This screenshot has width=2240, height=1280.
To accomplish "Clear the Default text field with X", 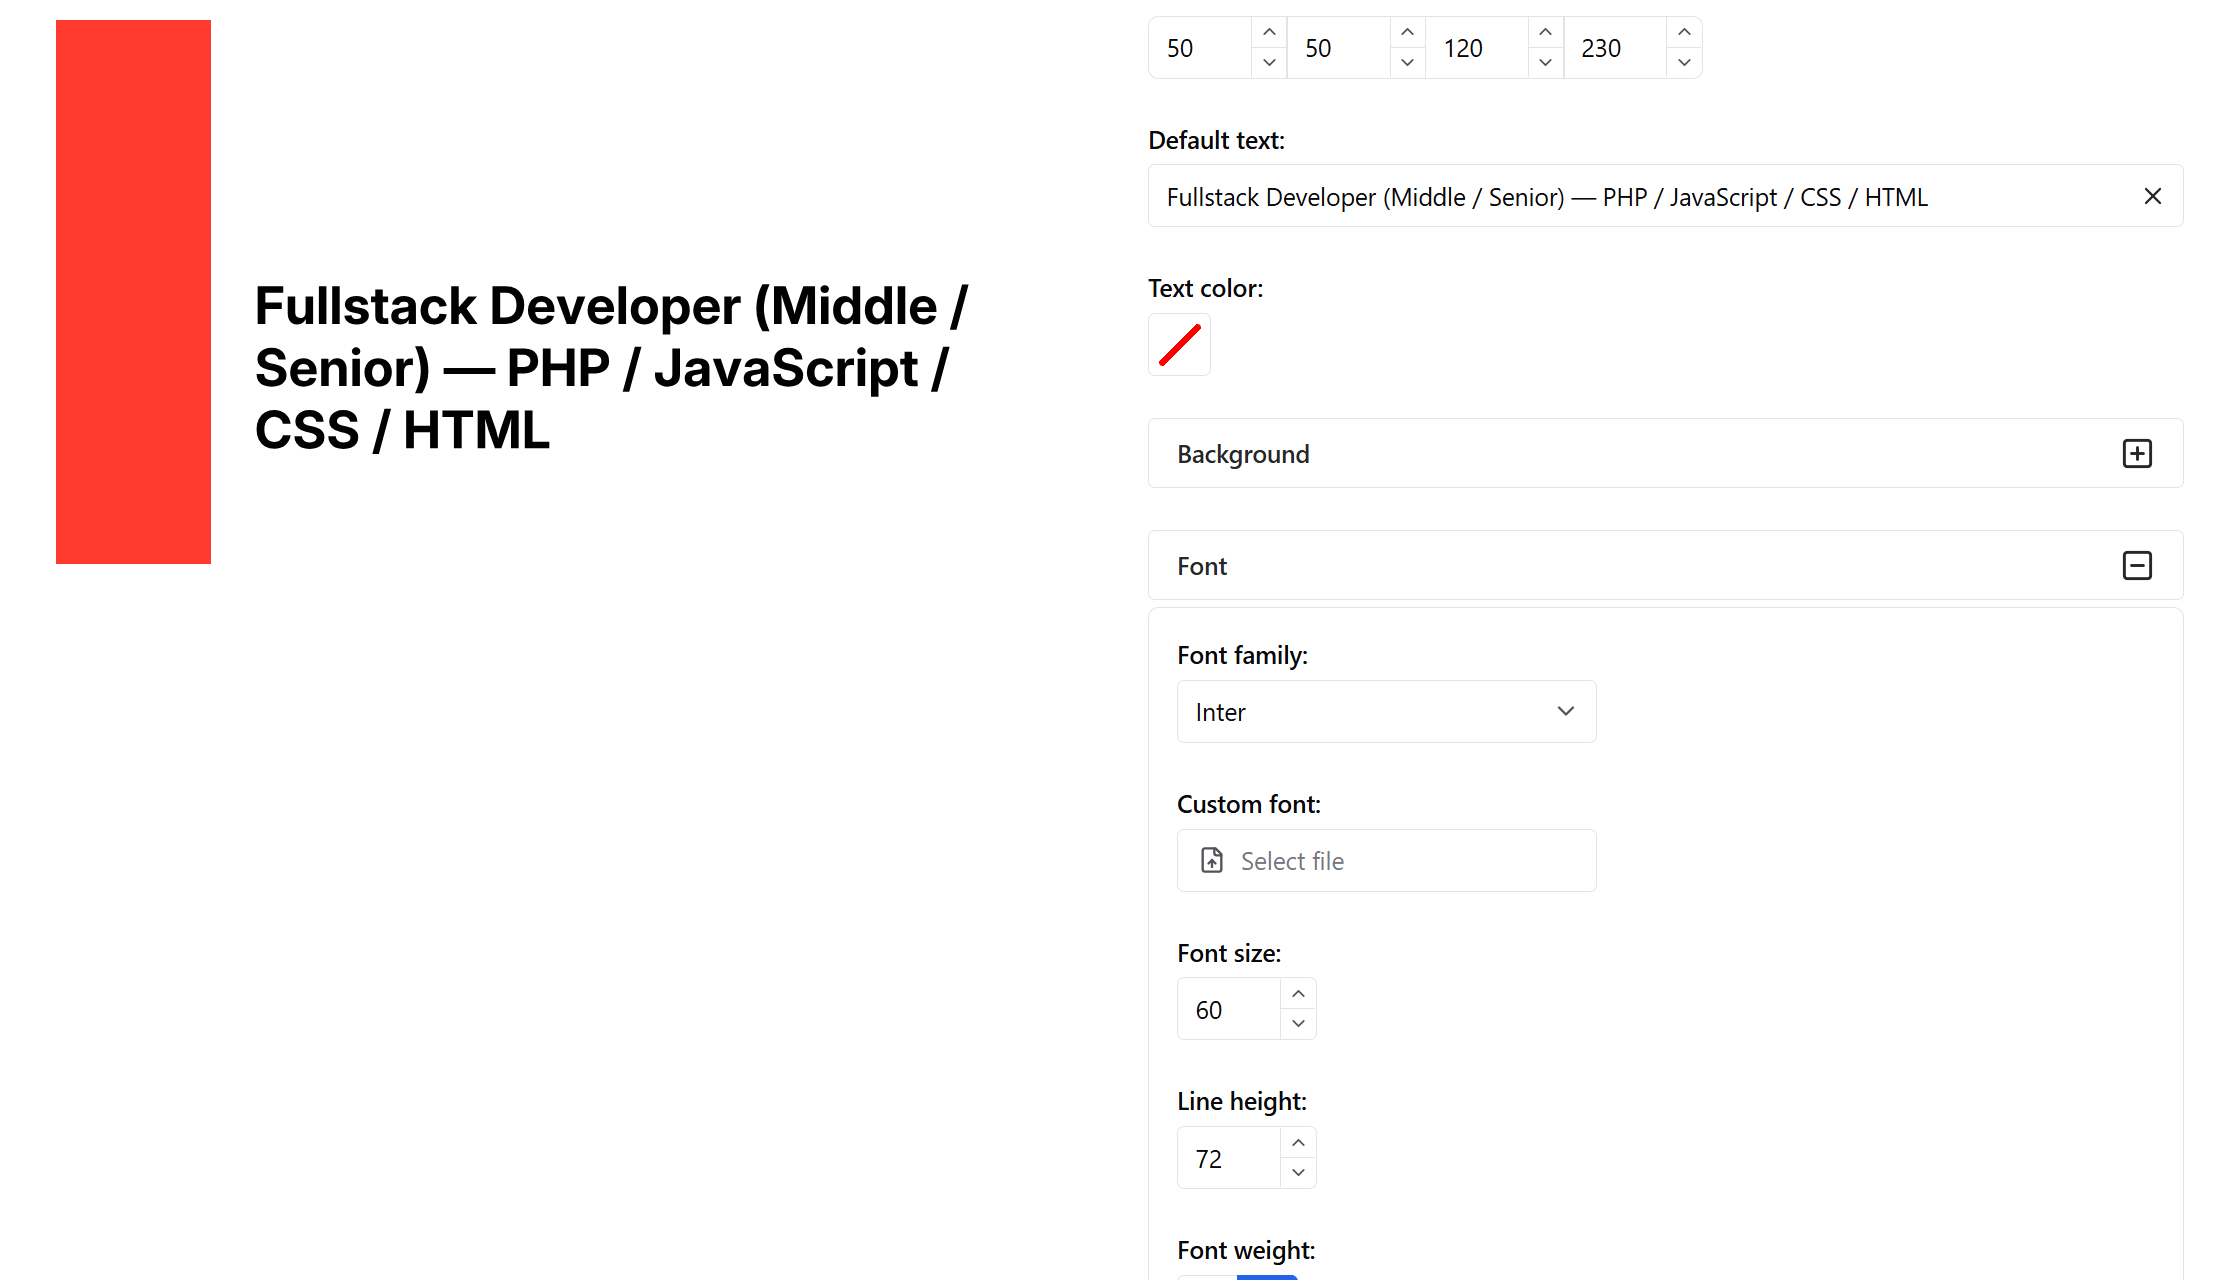I will click(2152, 196).
